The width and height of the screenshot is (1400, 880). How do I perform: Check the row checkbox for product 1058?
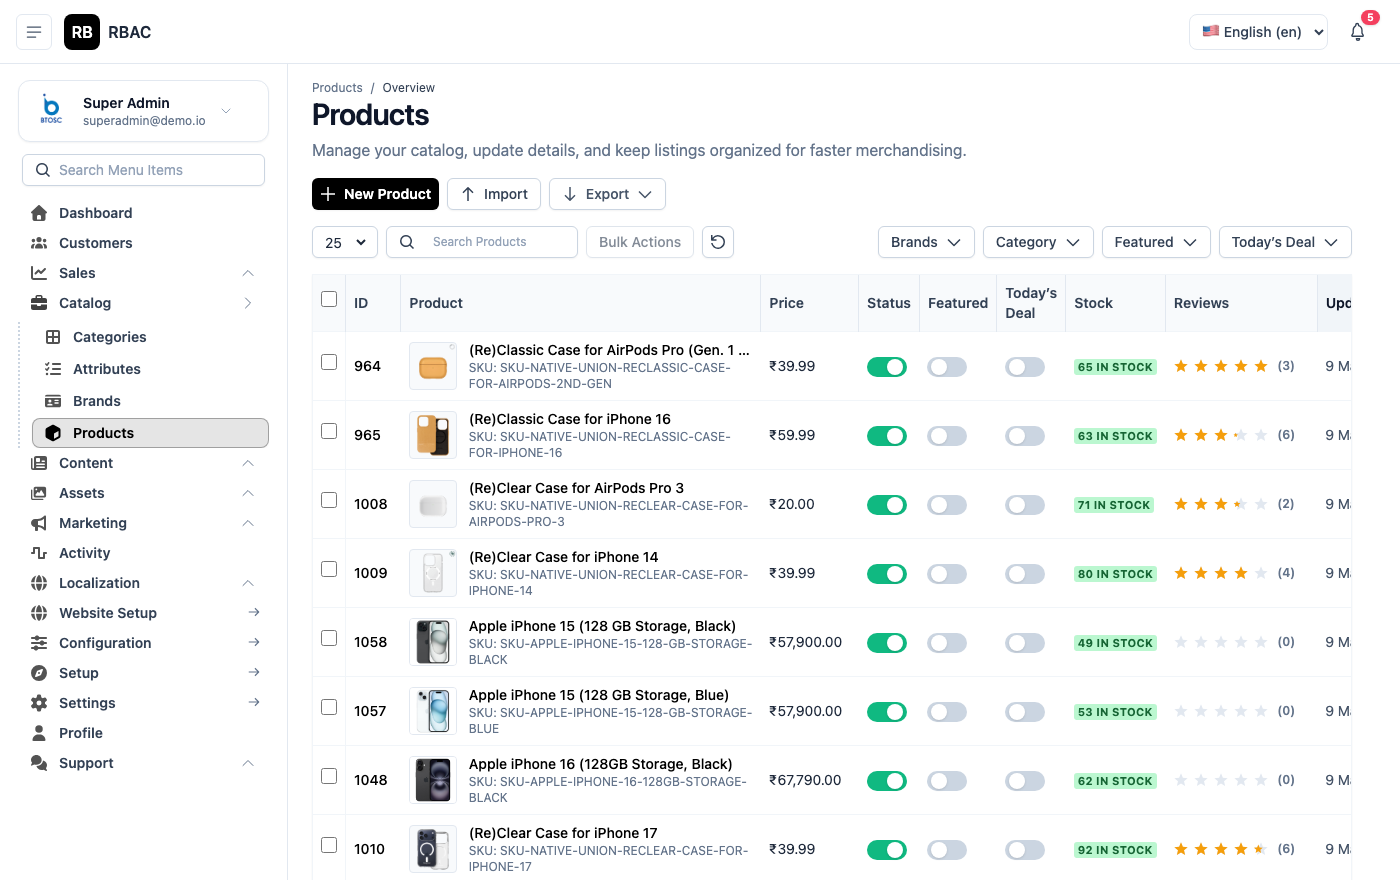pyautogui.click(x=329, y=638)
